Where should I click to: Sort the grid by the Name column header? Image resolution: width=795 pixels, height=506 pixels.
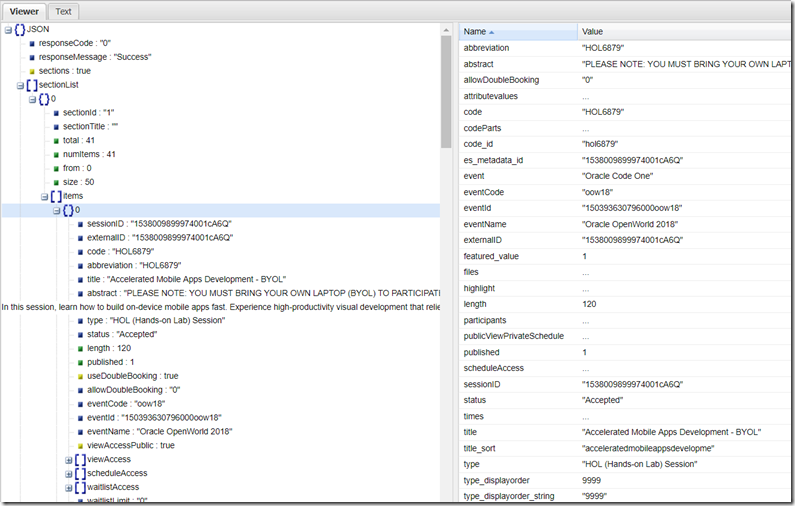tap(518, 31)
